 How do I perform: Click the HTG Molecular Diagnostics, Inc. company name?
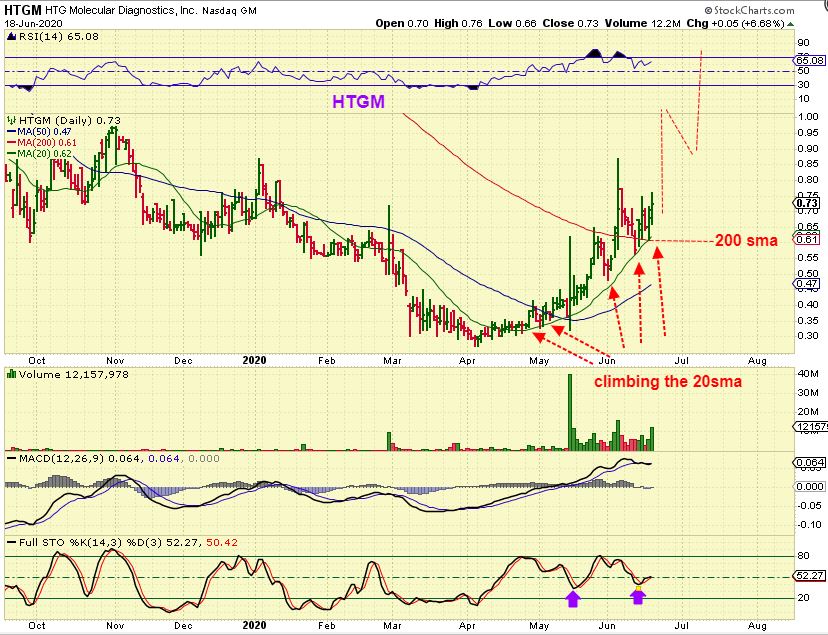coord(121,11)
